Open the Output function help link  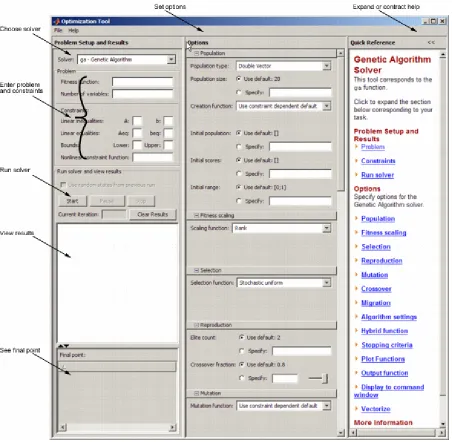(384, 373)
